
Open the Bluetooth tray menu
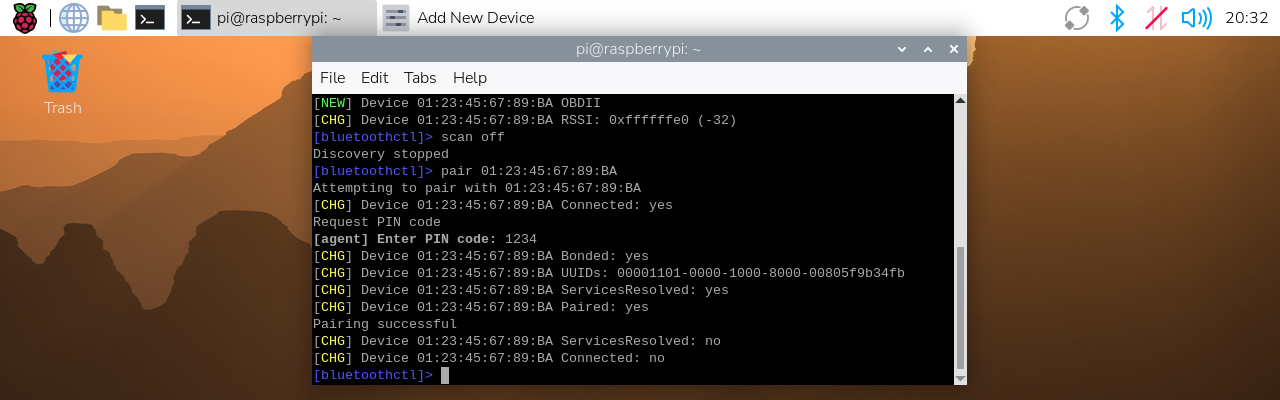(x=1117, y=17)
